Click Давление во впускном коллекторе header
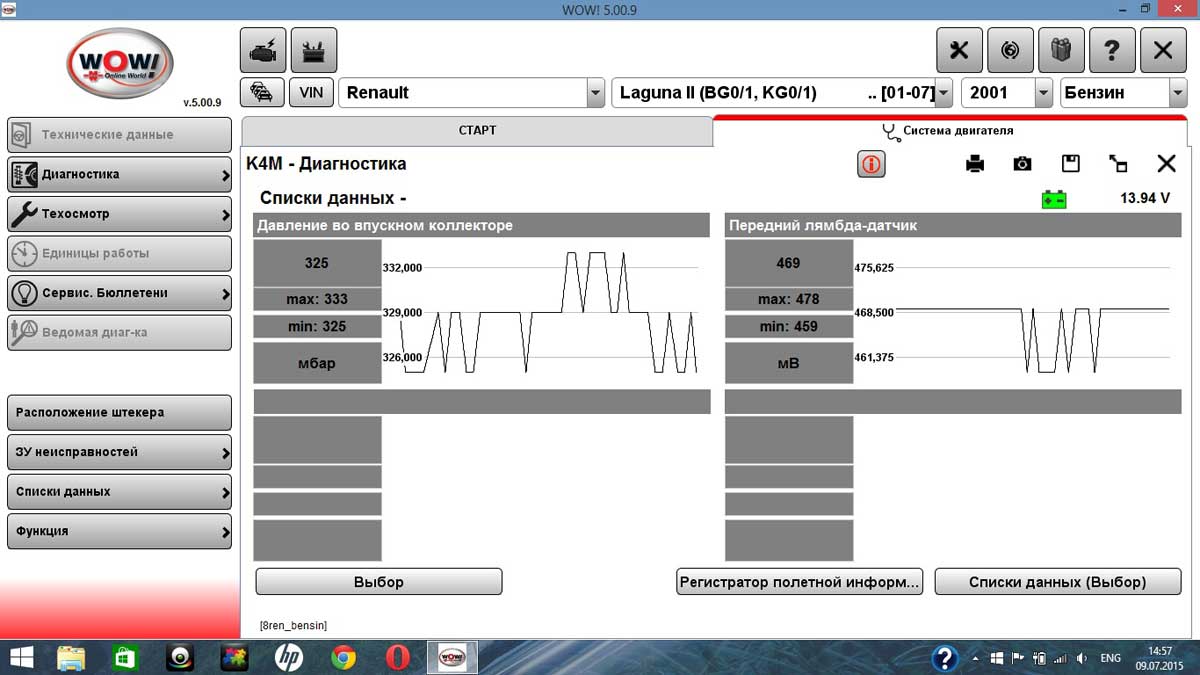Viewport: 1200px width, 675px height. point(482,225)
